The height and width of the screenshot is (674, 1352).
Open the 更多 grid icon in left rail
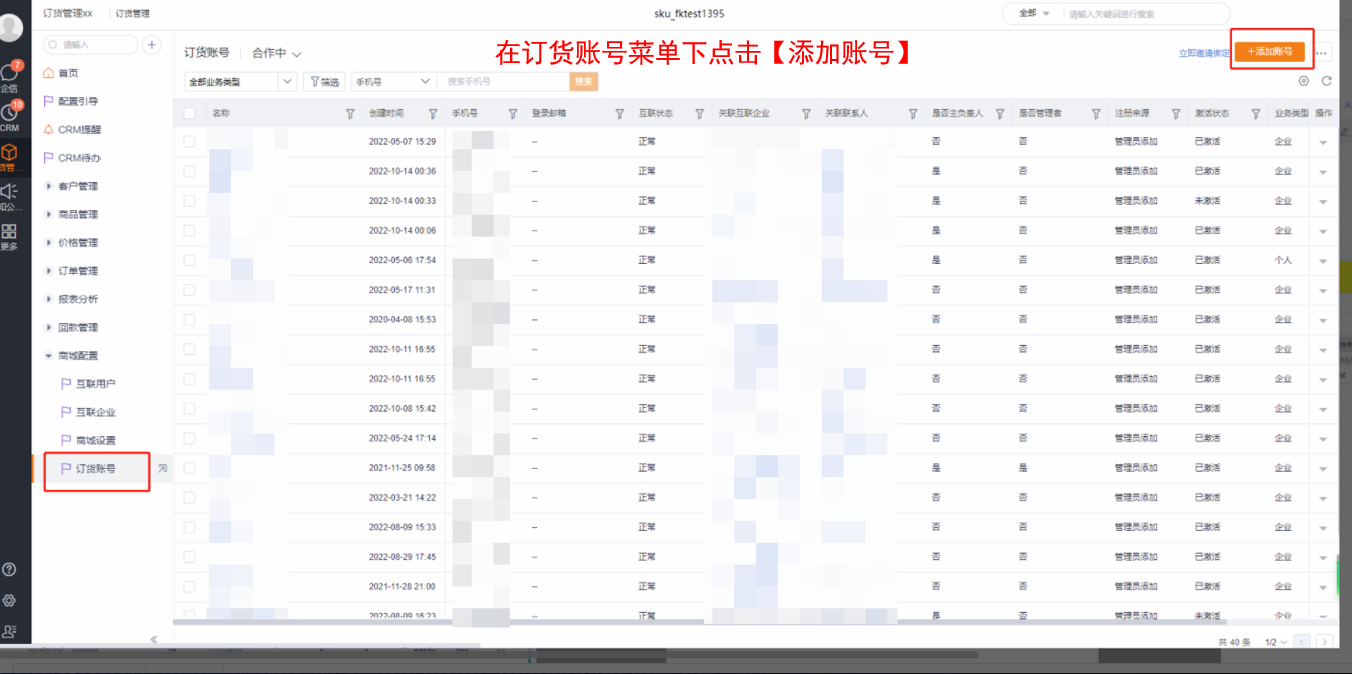9,232
